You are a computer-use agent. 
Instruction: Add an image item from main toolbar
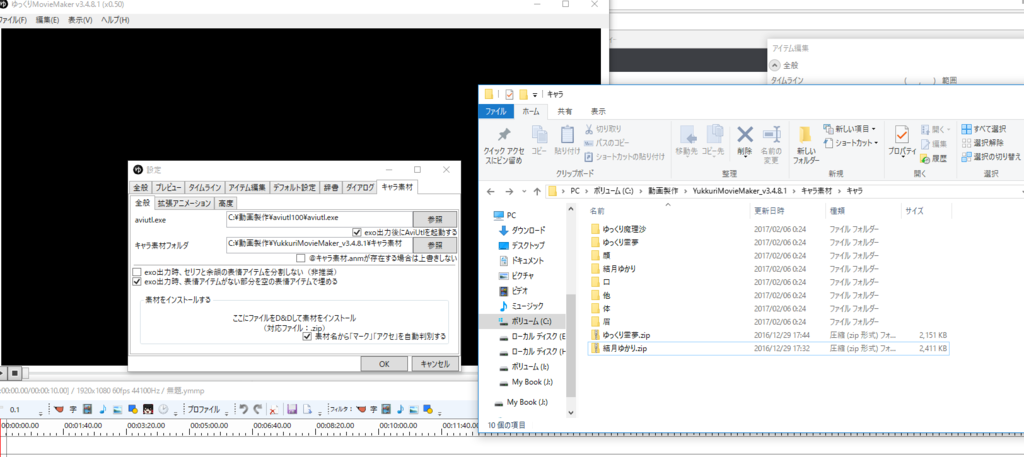coord(118,409)
